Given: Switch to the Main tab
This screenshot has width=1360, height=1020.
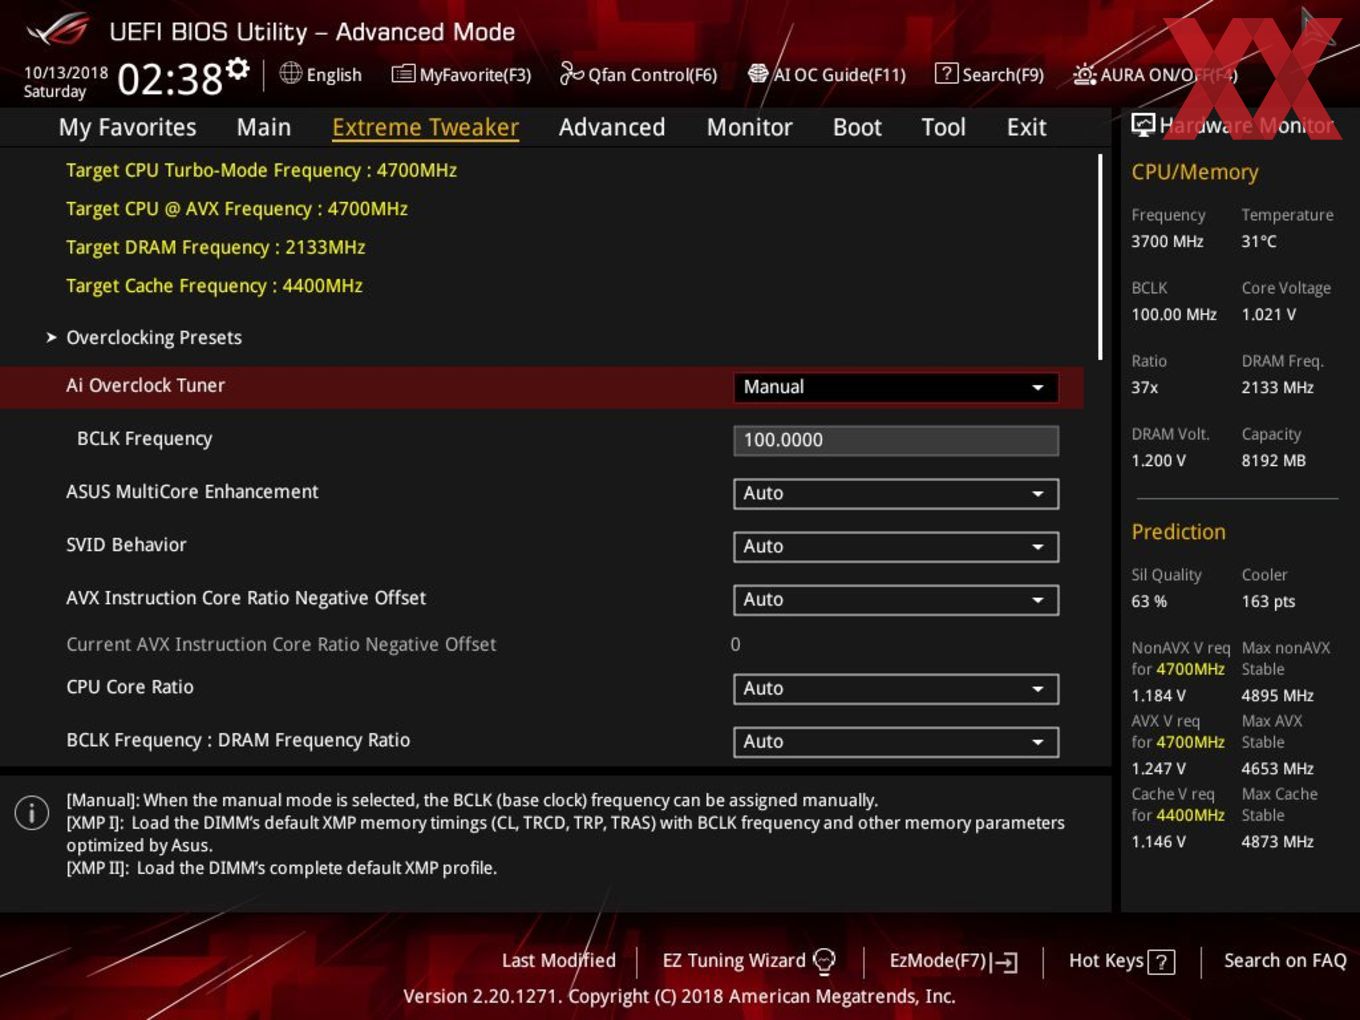Looking at the screenshot, I should coord(264,127).
